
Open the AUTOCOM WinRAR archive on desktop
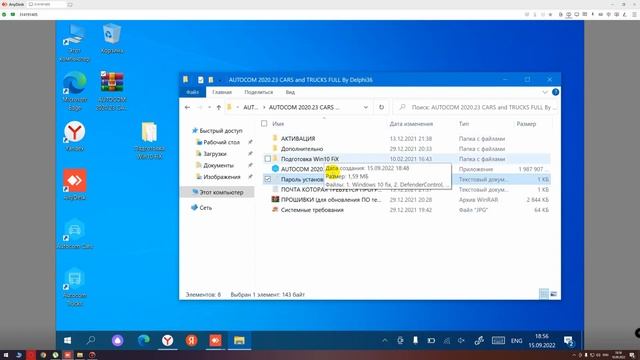tap(111, 91)
